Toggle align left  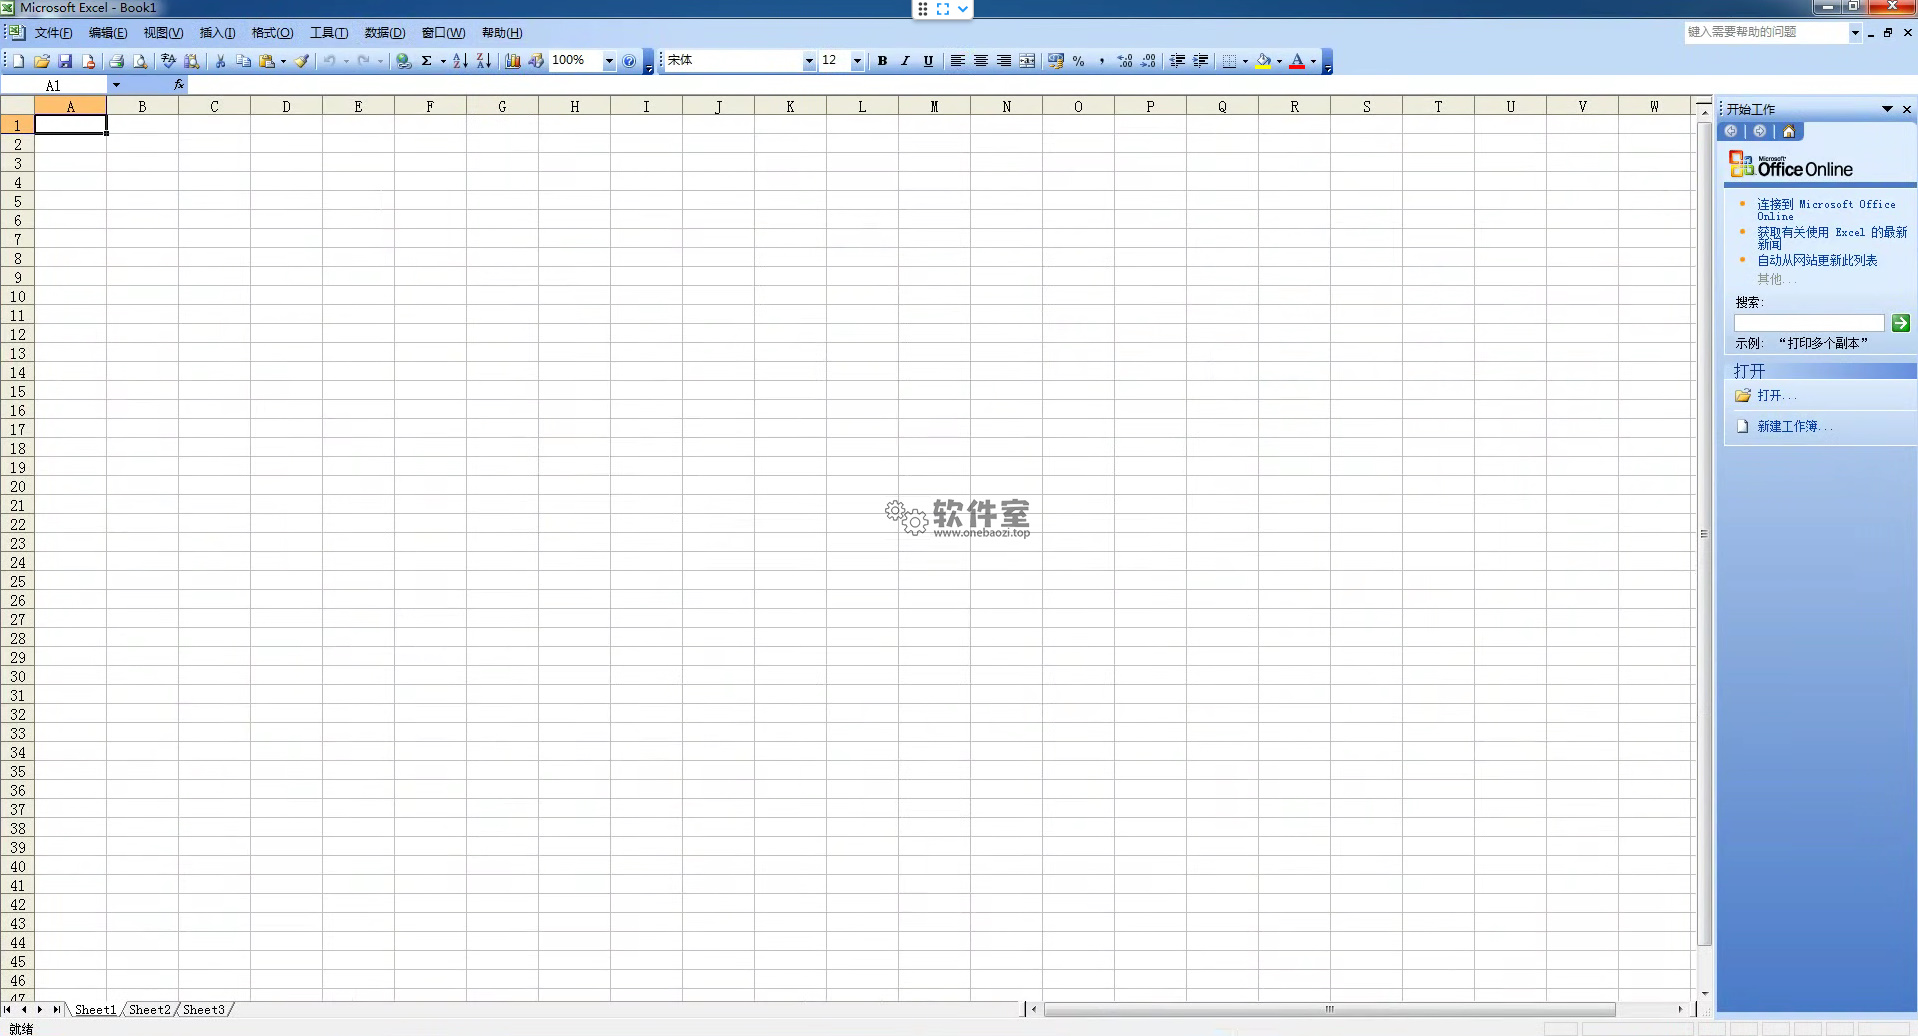coord(957,61)
